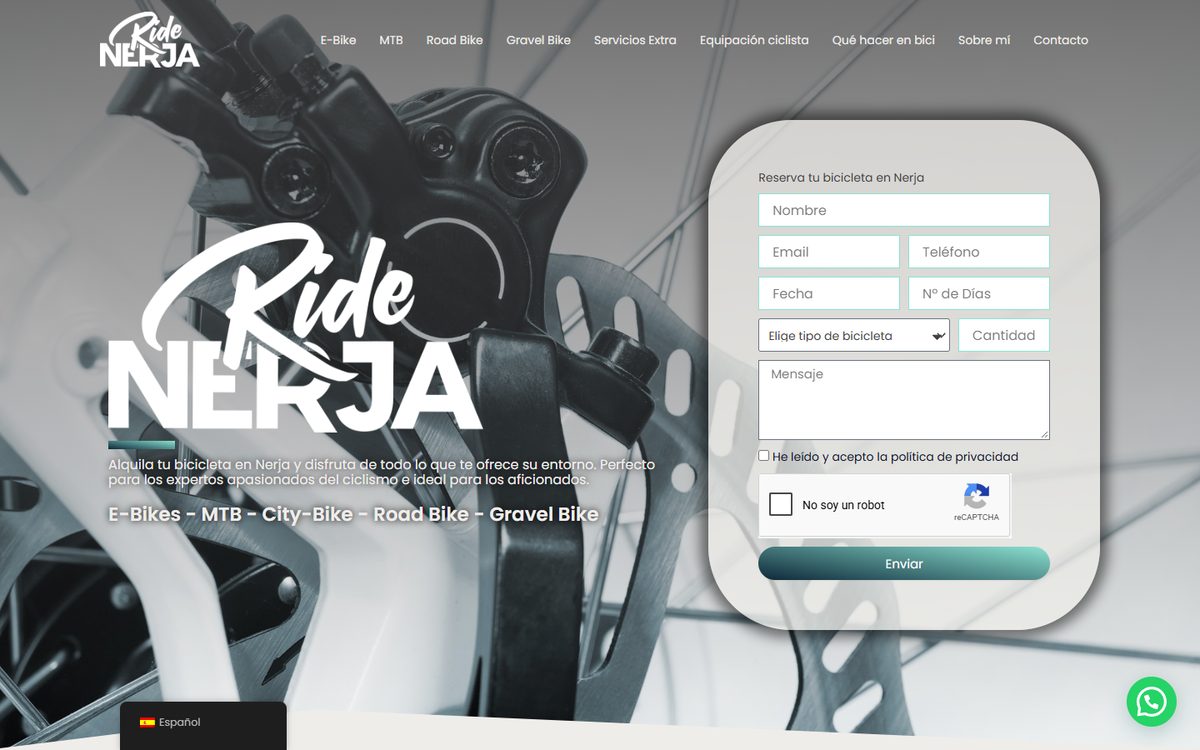
Task: Accept the privacy policy checkbox
Action: coord(764,456)
